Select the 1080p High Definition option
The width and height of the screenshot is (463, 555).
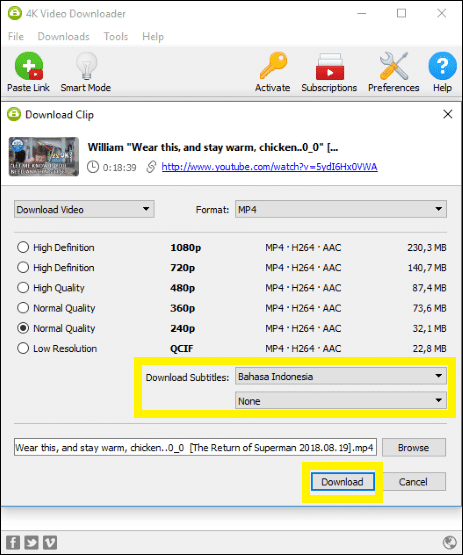click(x=23, y=247)
